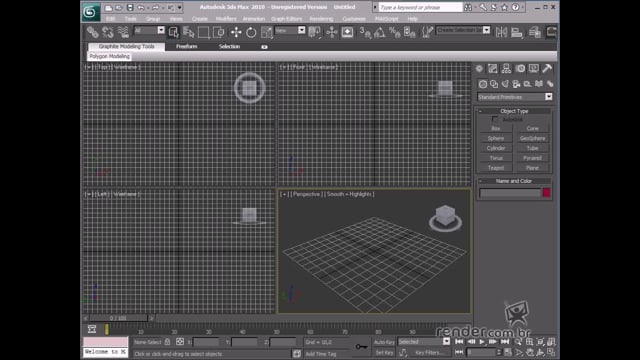The image size is (640, 360).
Task: Open the Edit menu
Action: pos(111,19)
